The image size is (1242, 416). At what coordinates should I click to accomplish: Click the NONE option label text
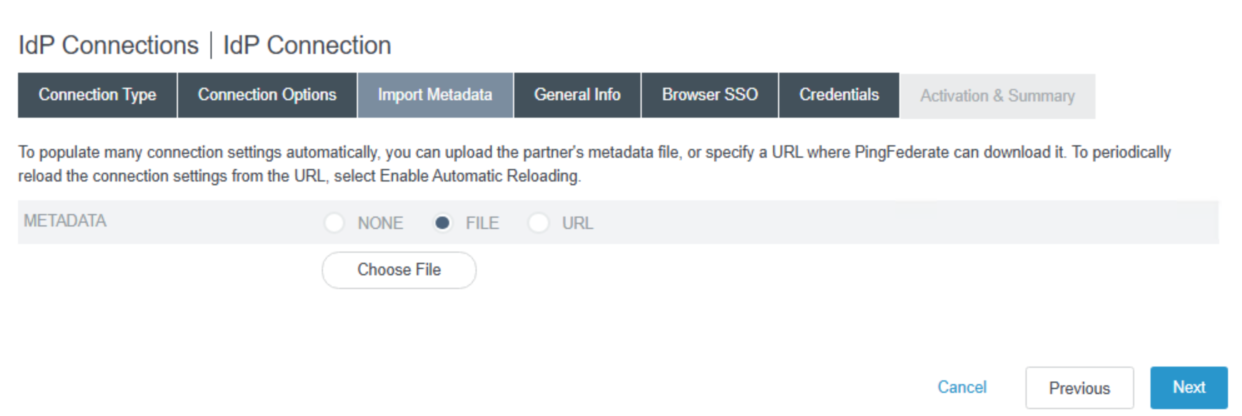click(380, 223)
